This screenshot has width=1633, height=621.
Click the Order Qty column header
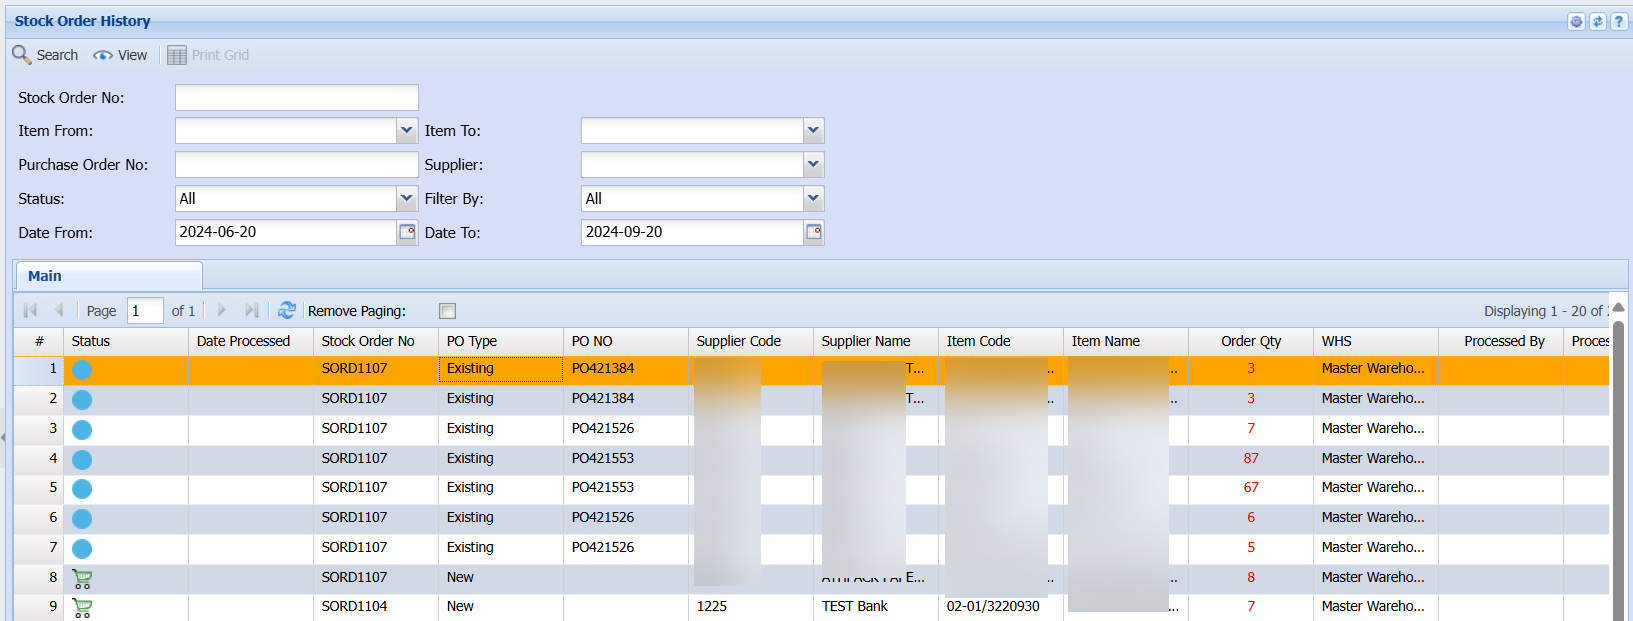1250,341
